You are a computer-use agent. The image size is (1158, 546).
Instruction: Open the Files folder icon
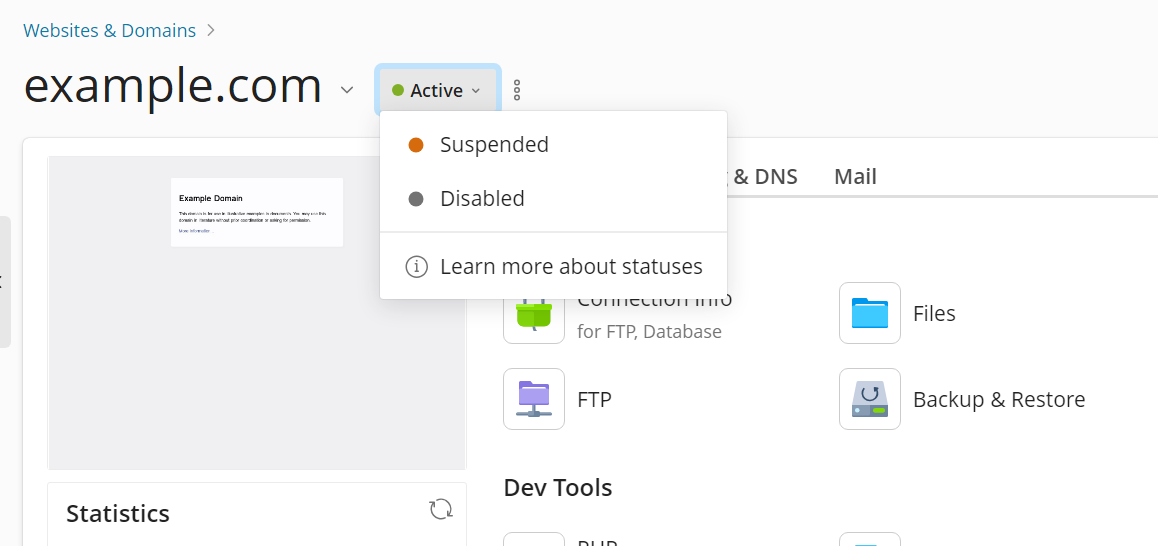click(x=869, y=313)
